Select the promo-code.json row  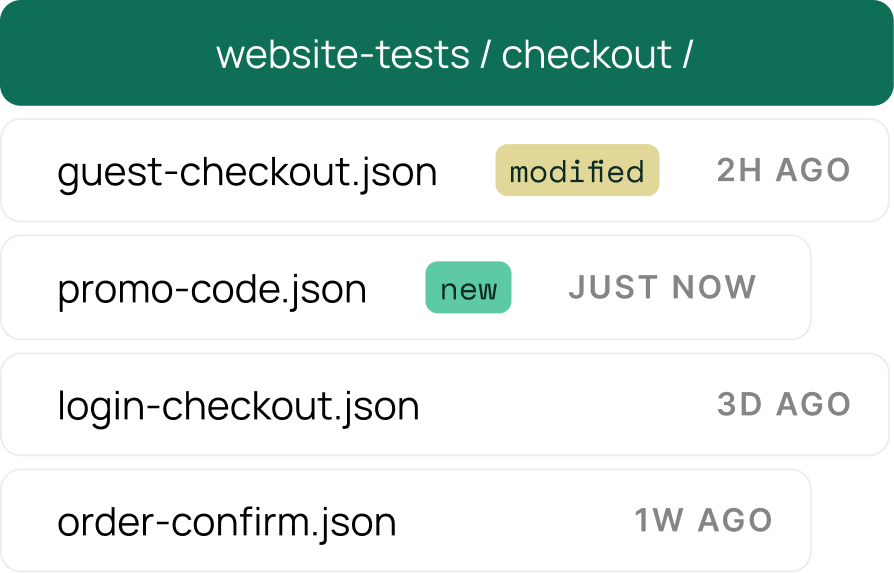click(406, 287)
